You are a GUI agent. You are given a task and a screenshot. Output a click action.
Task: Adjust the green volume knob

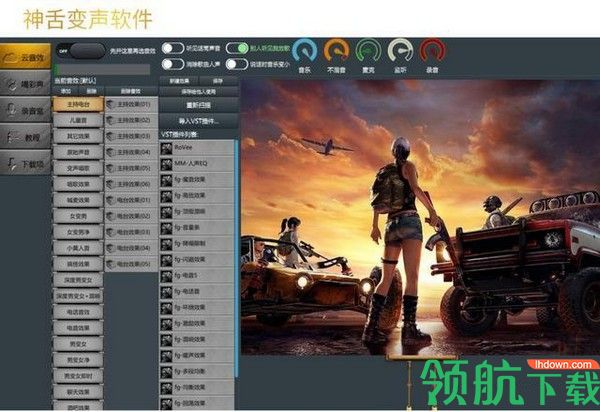point(368,51)
